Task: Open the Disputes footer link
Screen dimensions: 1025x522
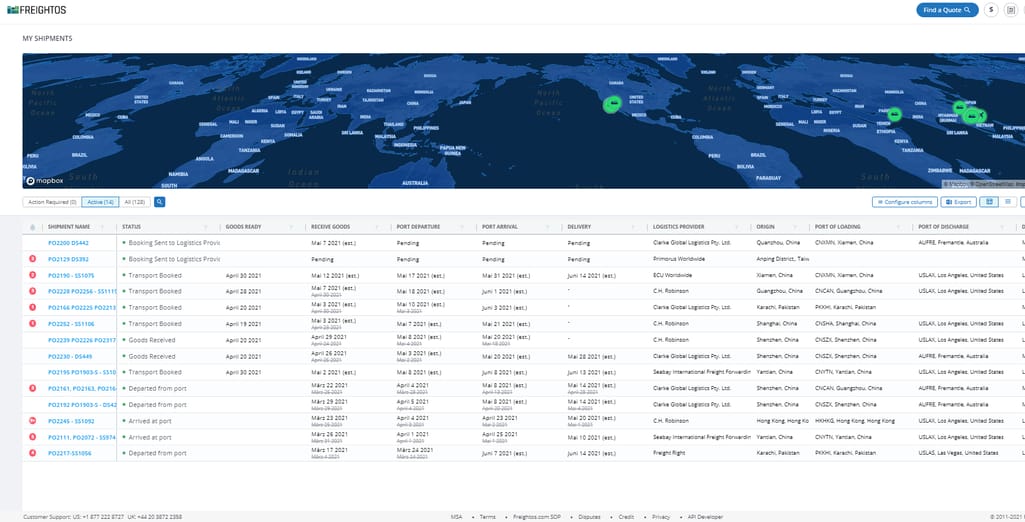Action: pos(589,517)
